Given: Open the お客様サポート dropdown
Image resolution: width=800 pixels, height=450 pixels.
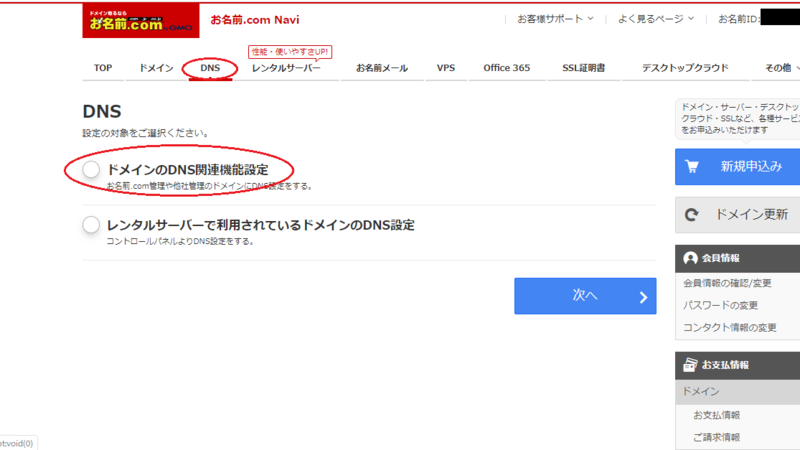Looking at the screenshot, I should (x=555, y=19).
